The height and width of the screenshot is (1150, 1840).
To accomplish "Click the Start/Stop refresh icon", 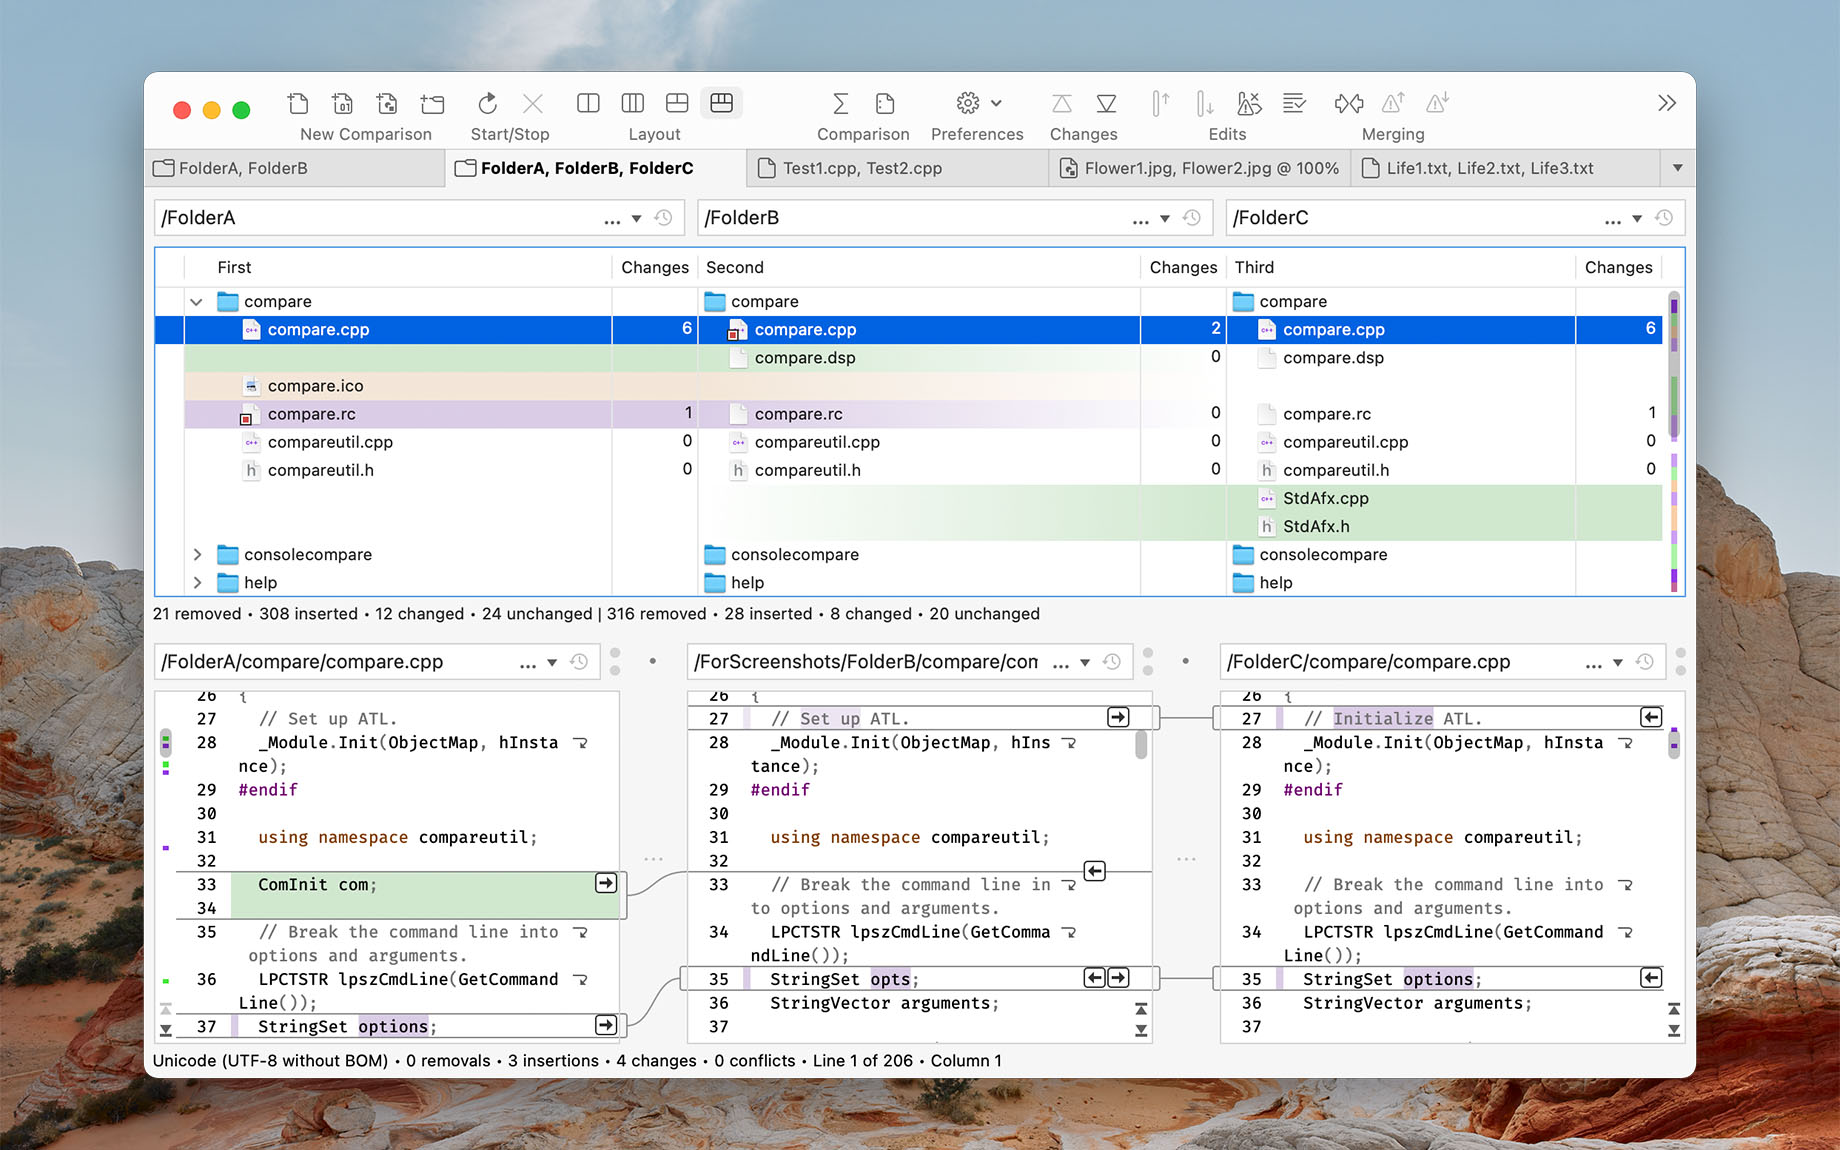I will 487,103.
